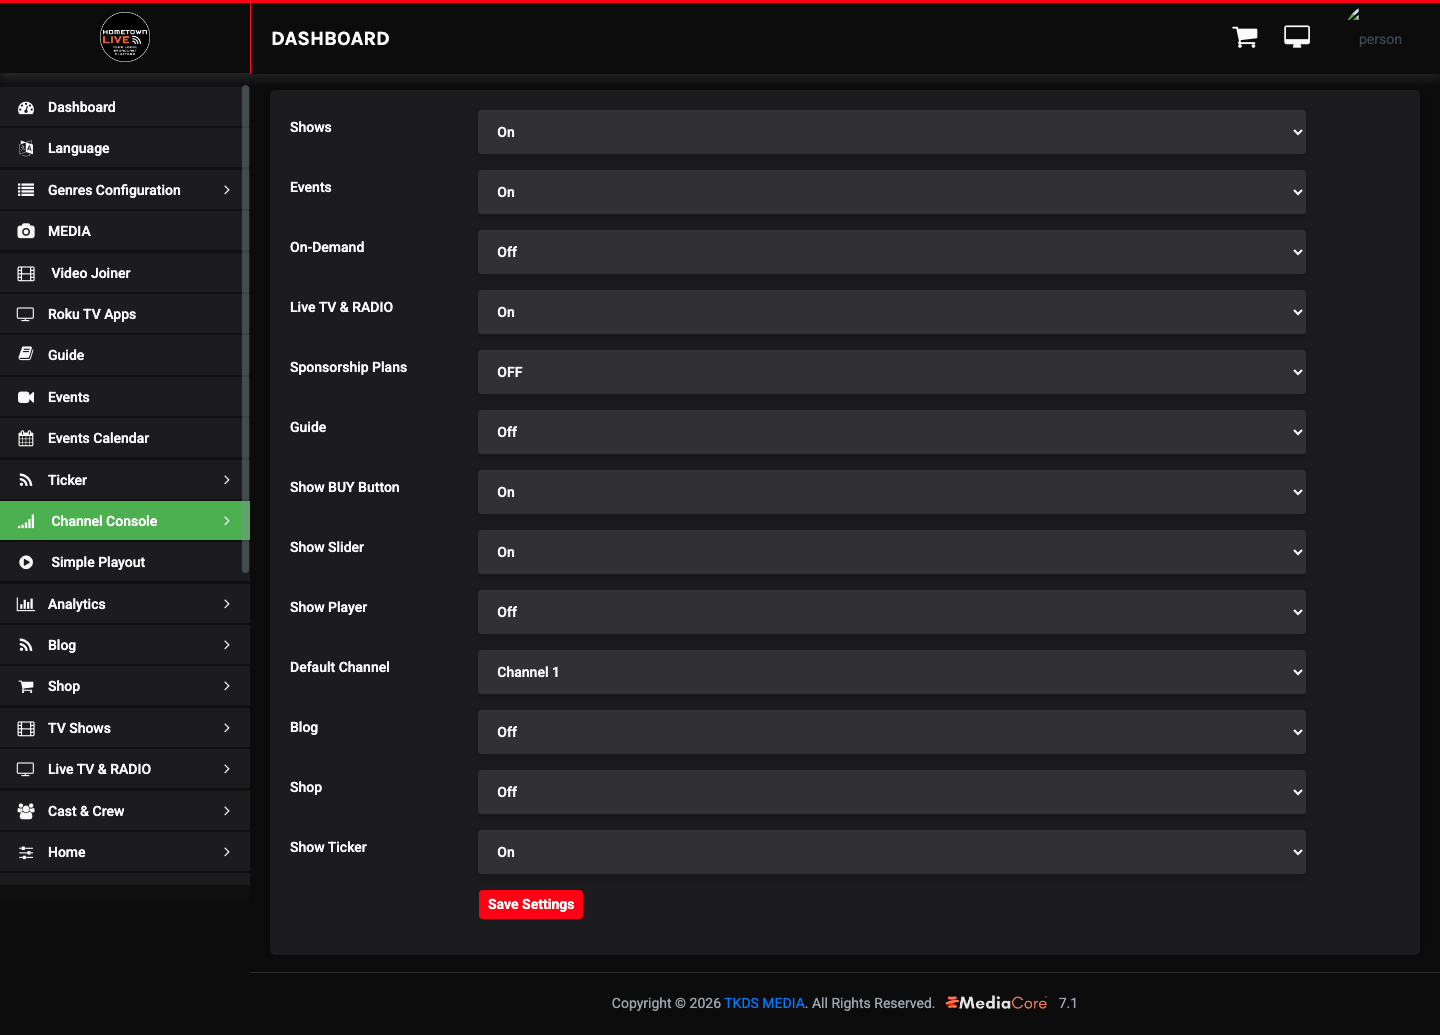The width and height of the screenshot is (1440, 1035).
Task: Click the sidebar vertical scrollbar
Action: [x=245, y=330]
